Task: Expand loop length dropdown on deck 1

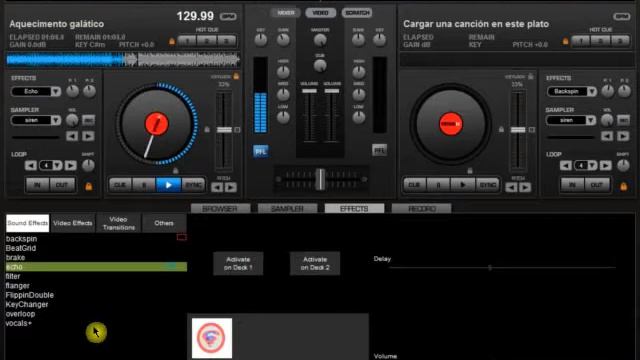Action: tap(57, 165)
